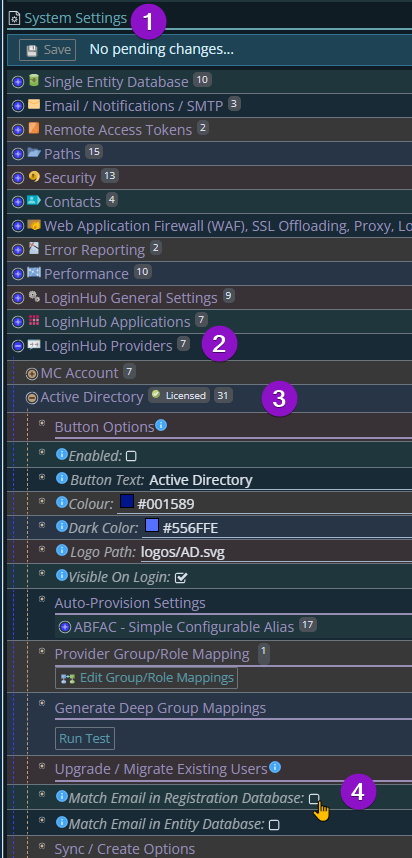
Task: Click the Email / Notifications / SMTP envelope icon
Action: 34,105
